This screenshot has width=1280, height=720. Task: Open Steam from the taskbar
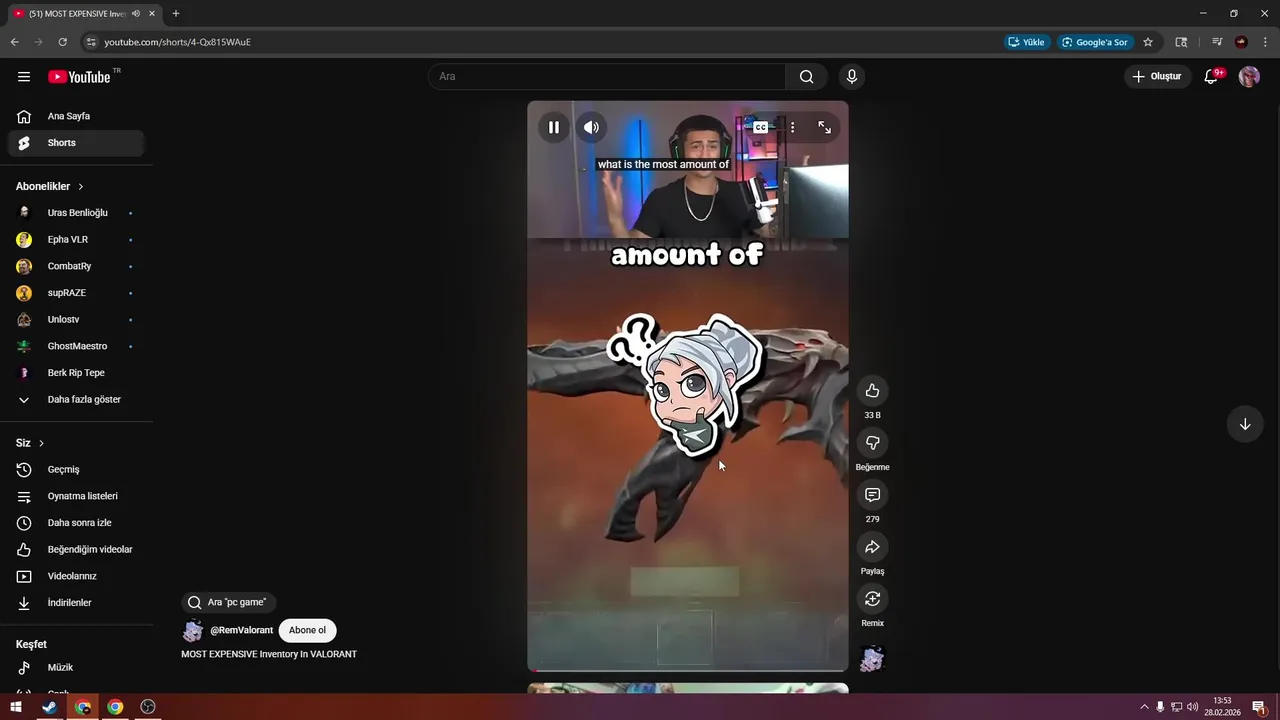49,707
